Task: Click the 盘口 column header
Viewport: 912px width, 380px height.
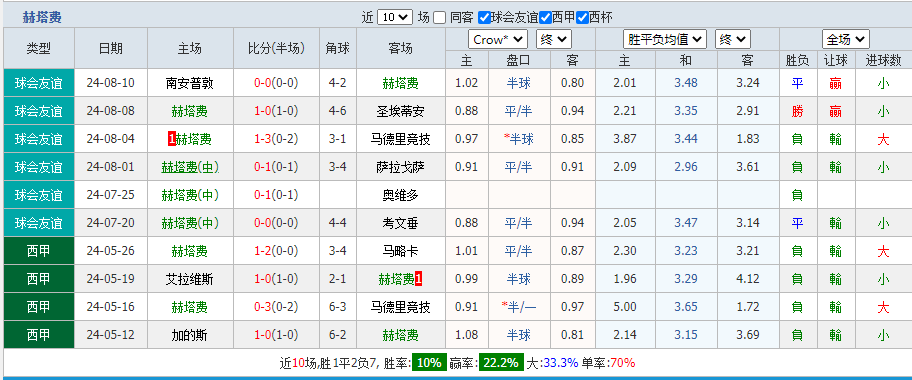Action: click(x=518, y=60)
